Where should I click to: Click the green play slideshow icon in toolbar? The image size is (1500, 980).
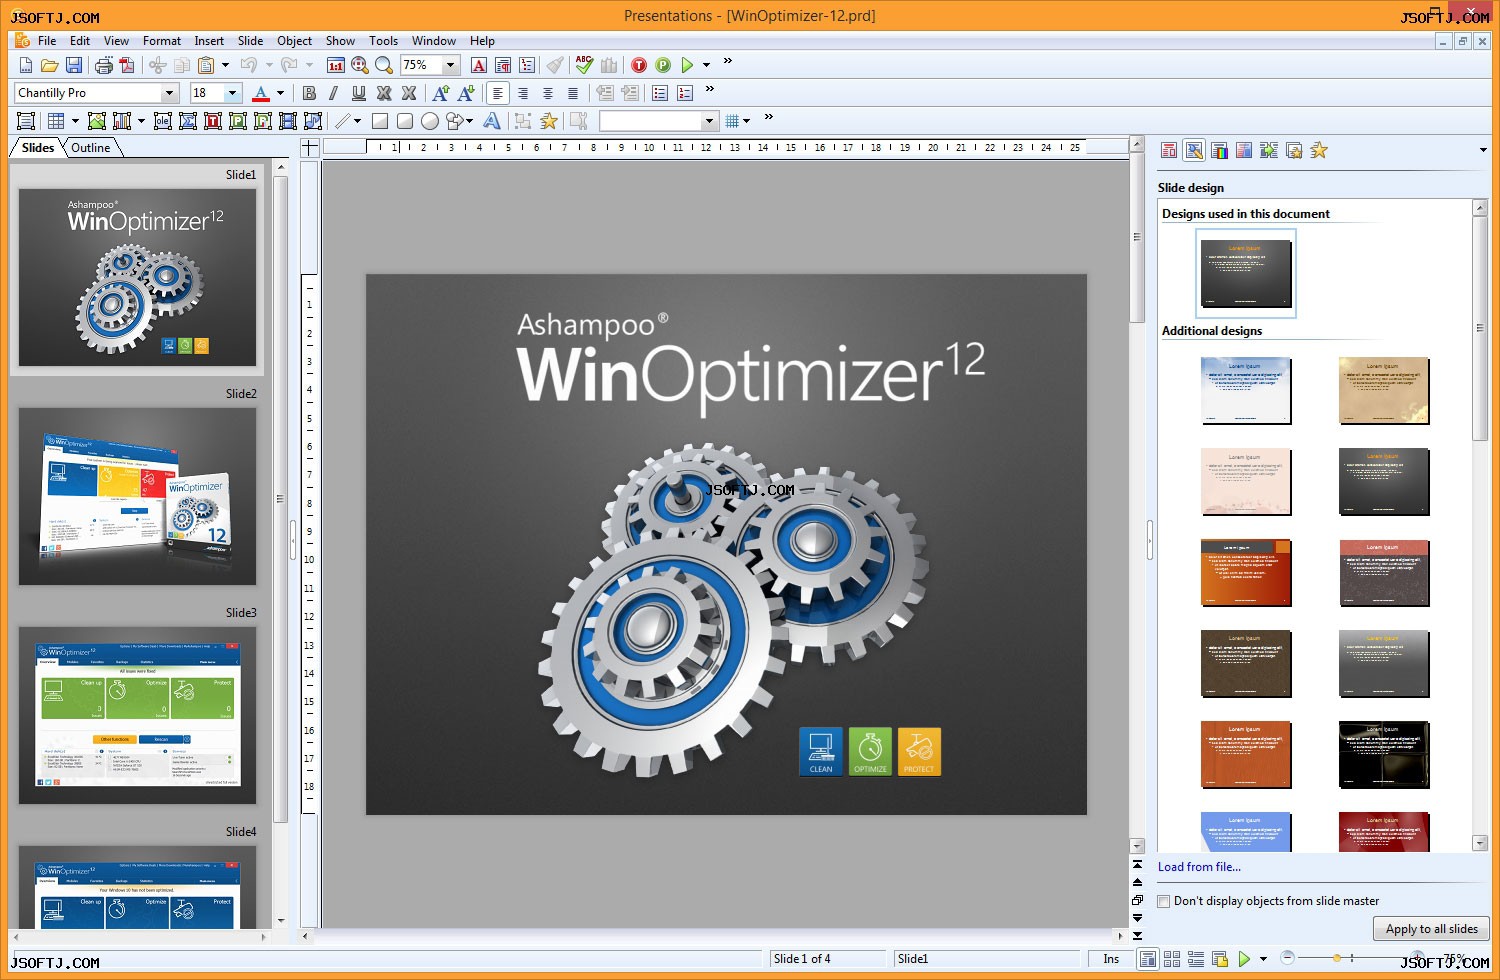point(687,65)
